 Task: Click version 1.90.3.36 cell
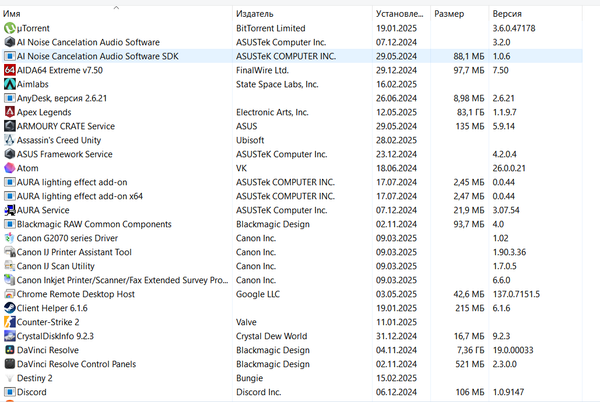[x=509, y=252]
